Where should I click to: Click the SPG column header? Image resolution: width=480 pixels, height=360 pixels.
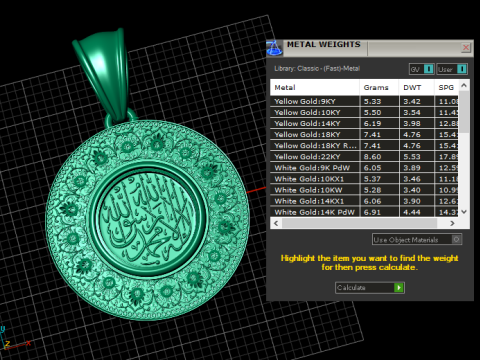[446, 87]
